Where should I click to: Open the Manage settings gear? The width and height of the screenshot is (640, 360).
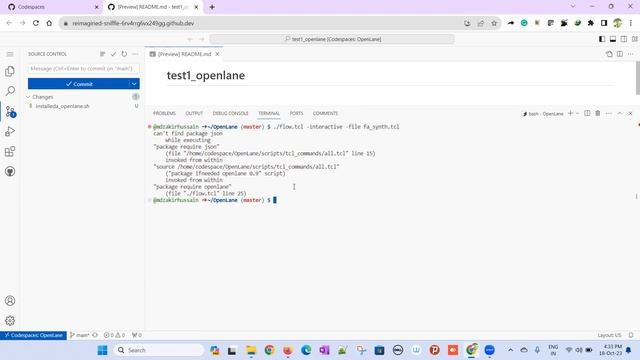(x=10, y=321)
